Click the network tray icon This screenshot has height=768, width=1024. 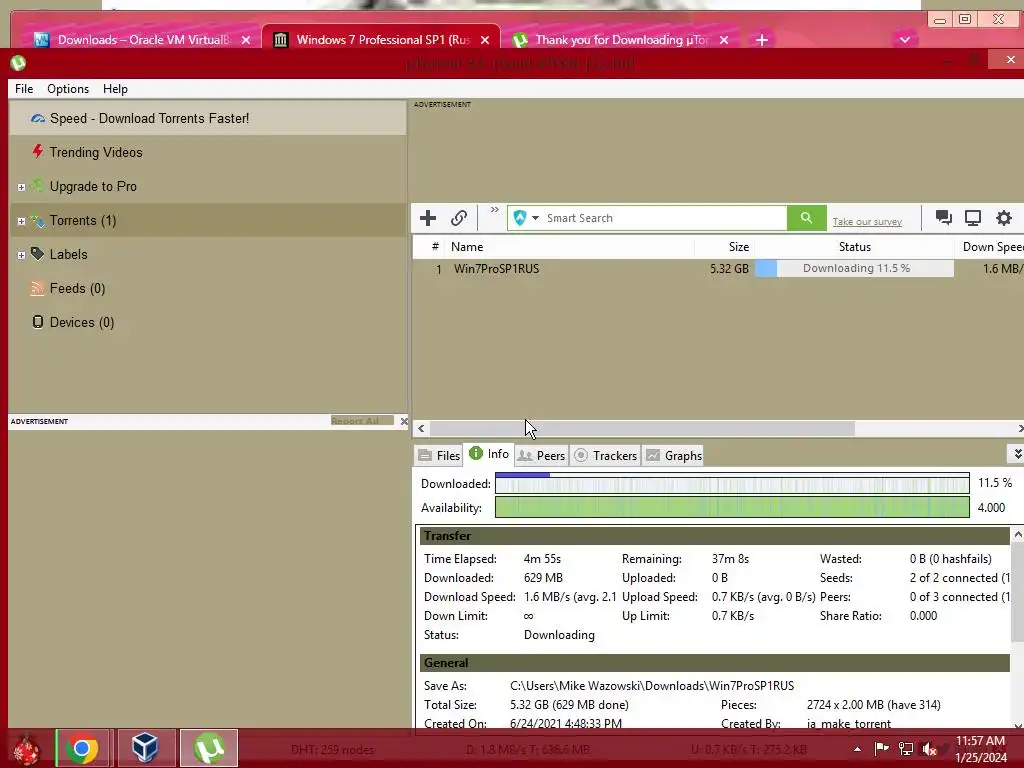[906, 748]
